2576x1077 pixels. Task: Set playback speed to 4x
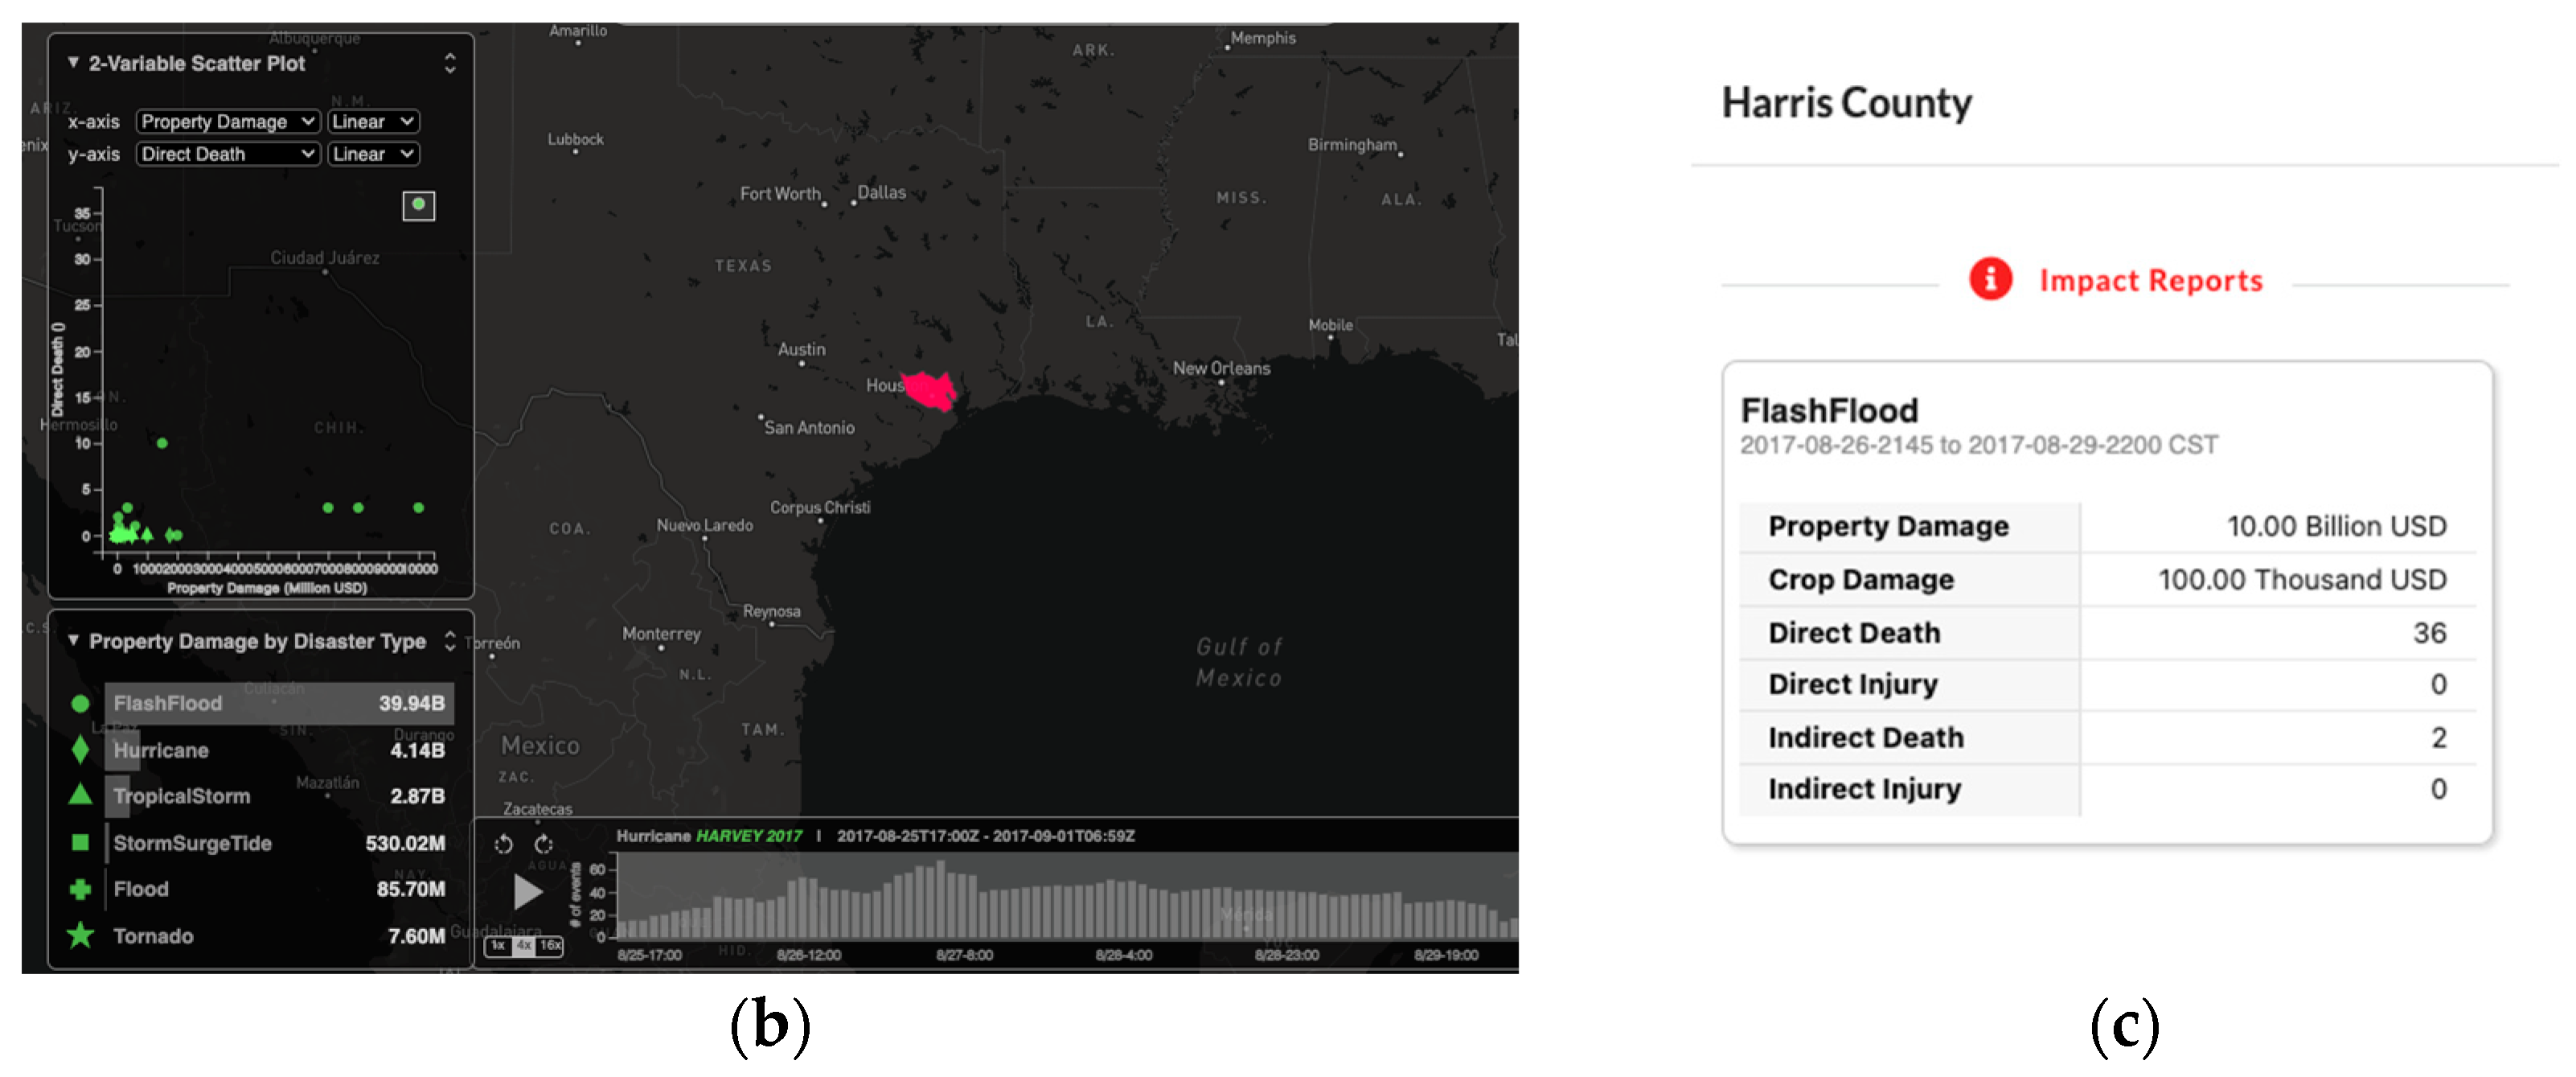click(x=523, y=945)
